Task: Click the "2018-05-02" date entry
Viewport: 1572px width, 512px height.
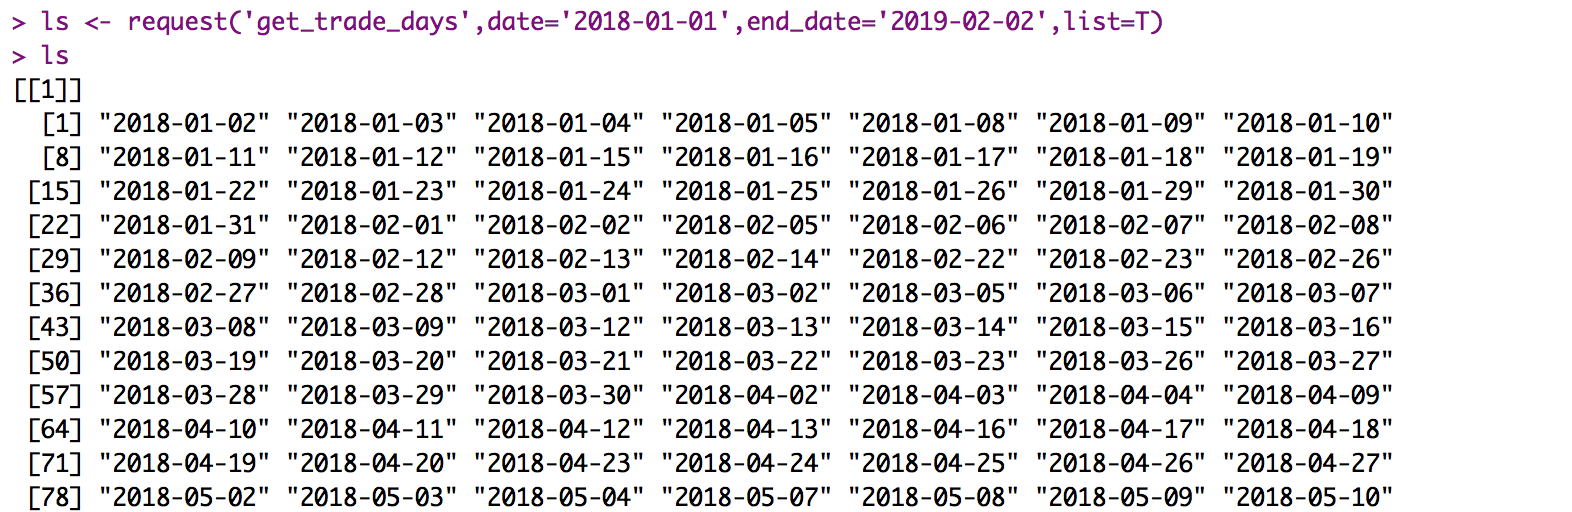Action: click(x=184, y=497)
